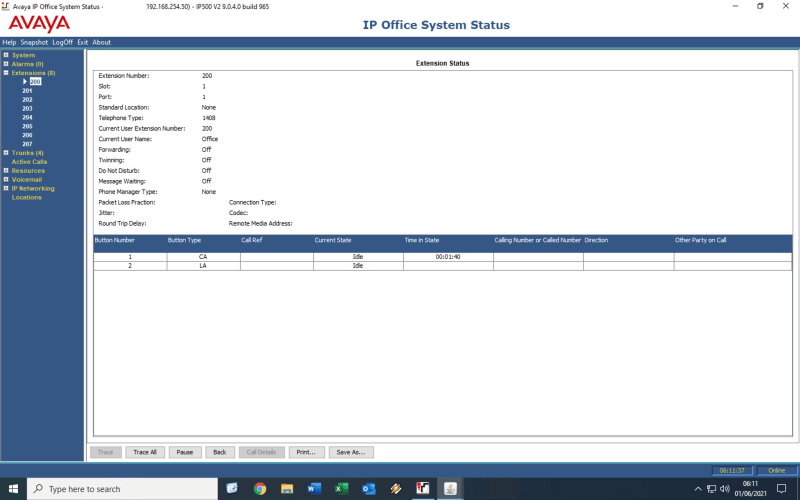800x500 pixels.
Task: Open Microsoft Excel from the taskbar
Action: pyautogui.click(x=341, y=489)
